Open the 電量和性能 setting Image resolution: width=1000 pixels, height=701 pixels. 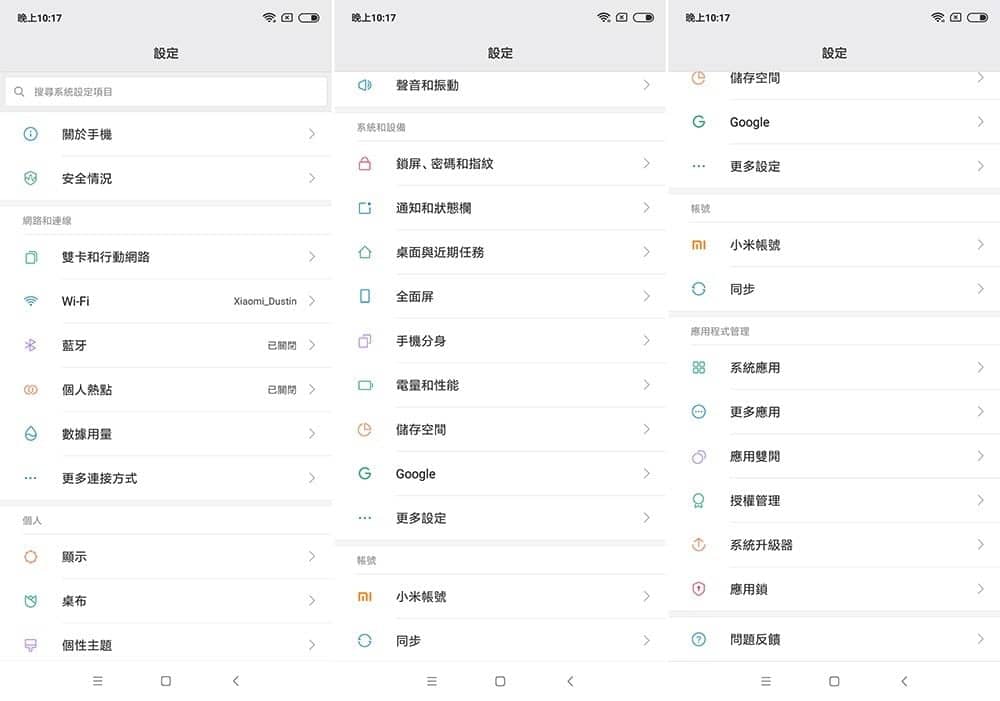click(x=500, y=385)
